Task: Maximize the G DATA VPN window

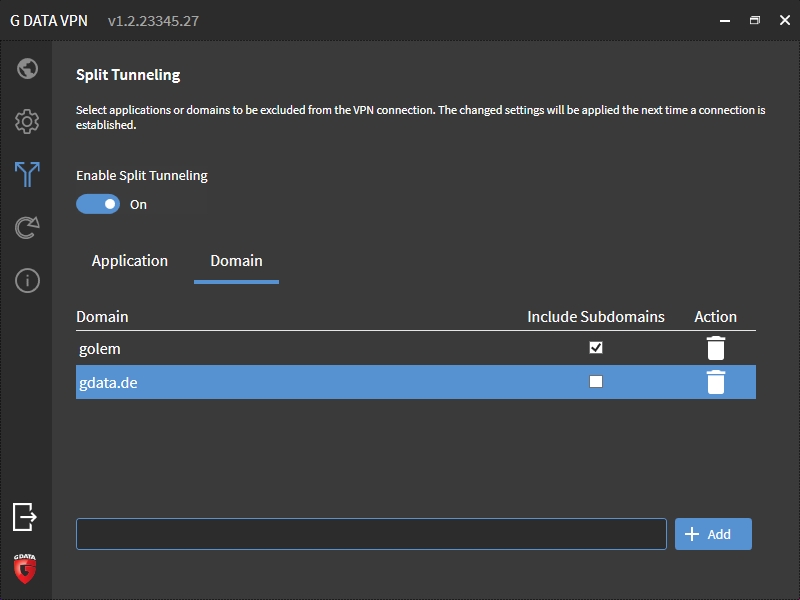Action: point(755,20)
